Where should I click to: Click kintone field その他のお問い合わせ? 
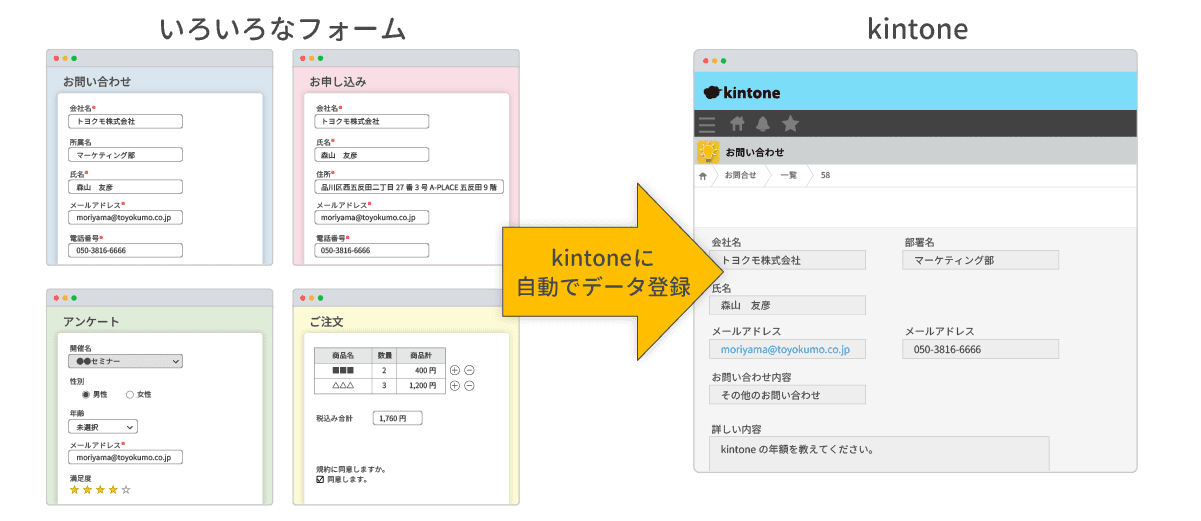click(x=787, y=395)
